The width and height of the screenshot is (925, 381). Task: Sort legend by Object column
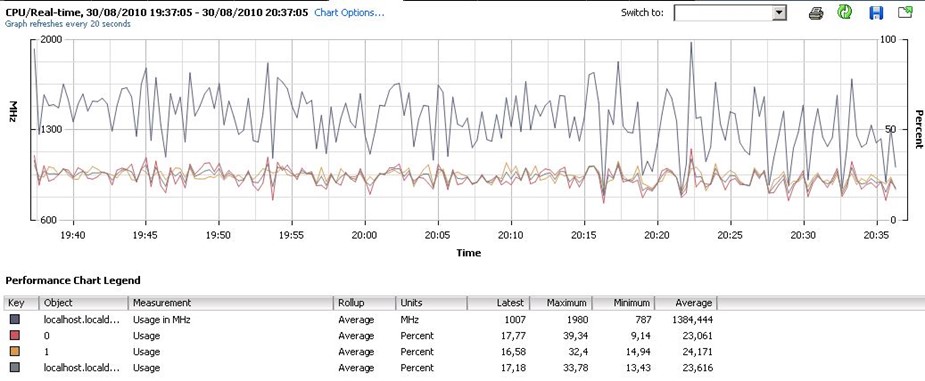84,303
